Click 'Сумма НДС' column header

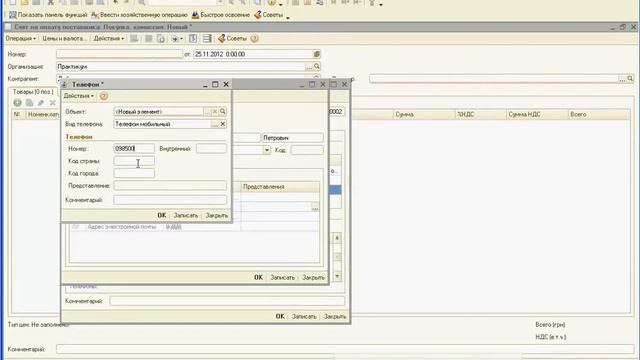537,114
